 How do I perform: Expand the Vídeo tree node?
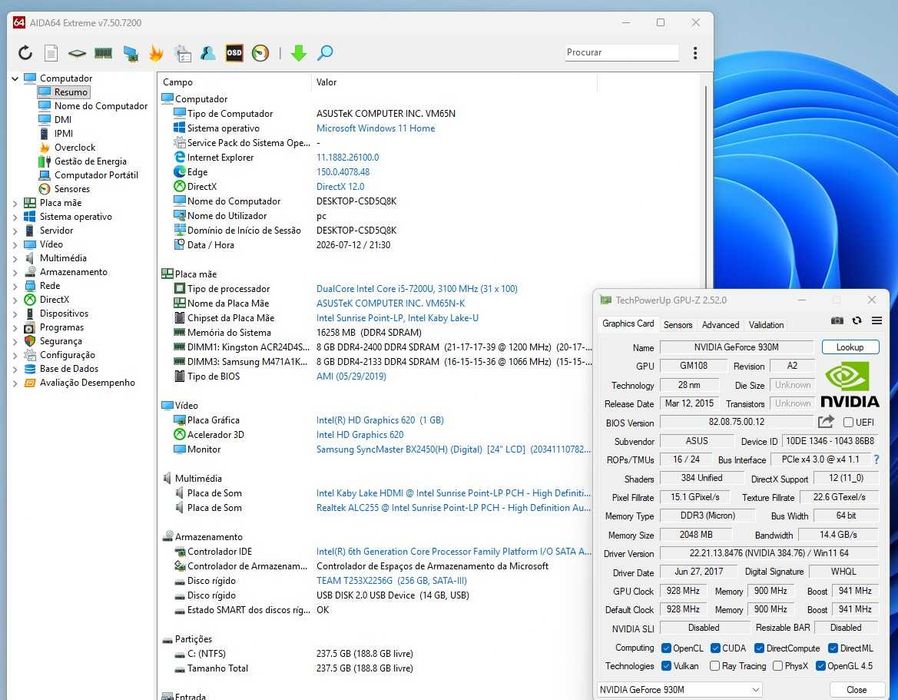click(15, 245)
